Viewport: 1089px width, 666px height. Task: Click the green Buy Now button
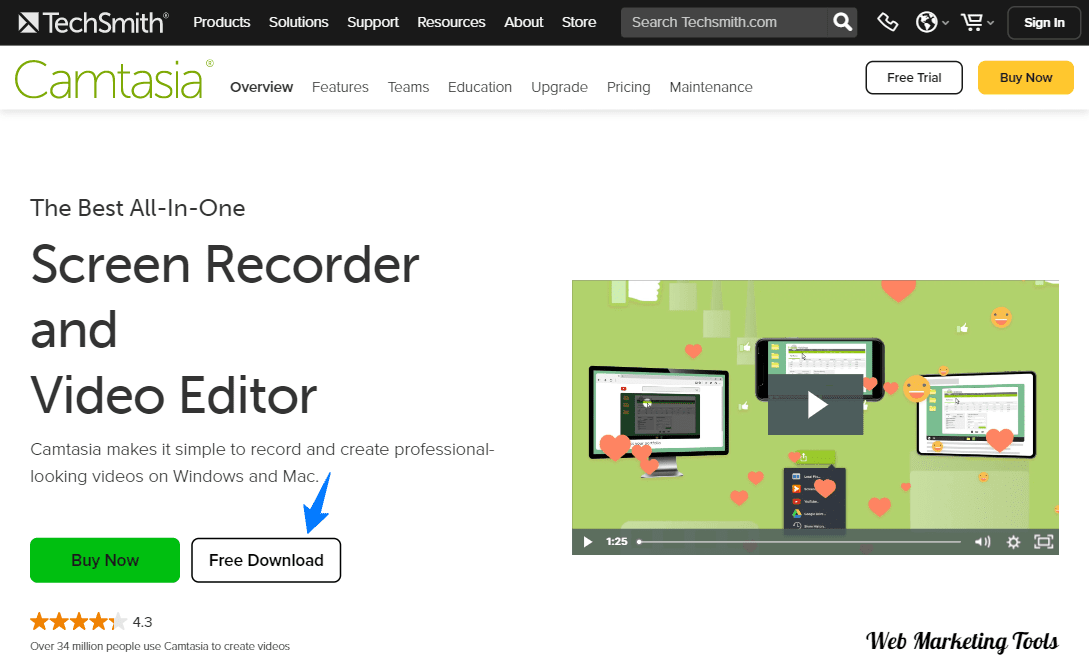(105, 560)
